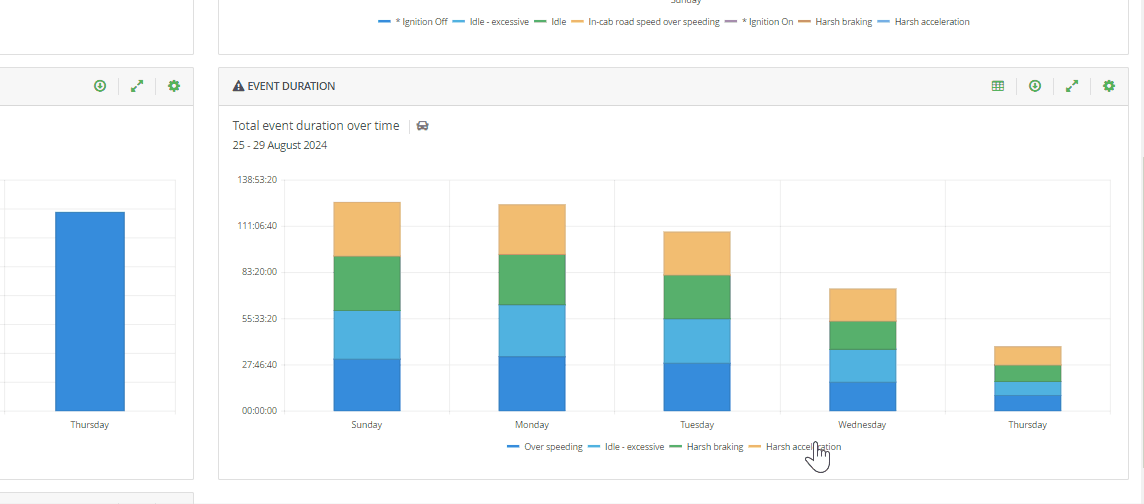1144x504 pixels.
Task: Select Sunday's Idle - excessive bar segment
Action: (367, 335)
